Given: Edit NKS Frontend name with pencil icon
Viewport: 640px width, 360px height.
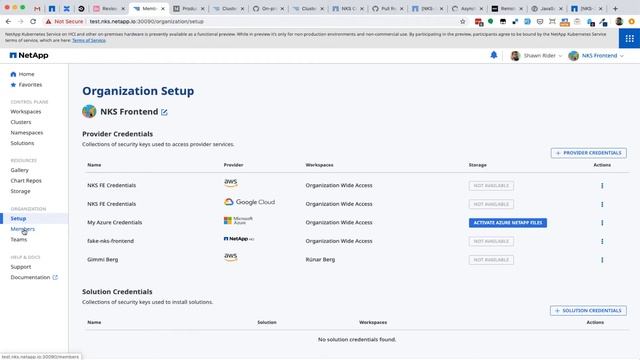Looking at the screenshot, I should (x=164, y=112).
